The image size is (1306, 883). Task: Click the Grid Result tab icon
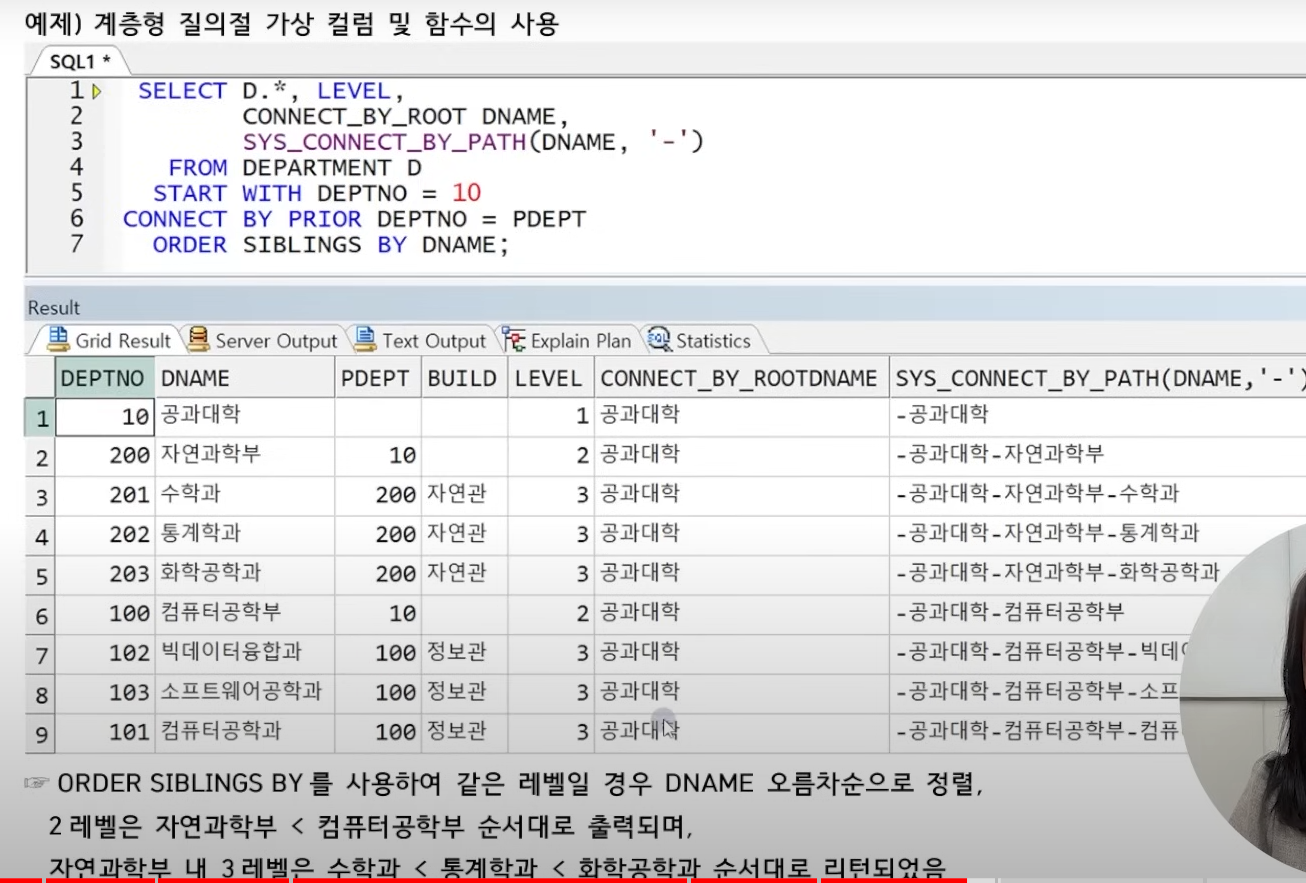58,340
